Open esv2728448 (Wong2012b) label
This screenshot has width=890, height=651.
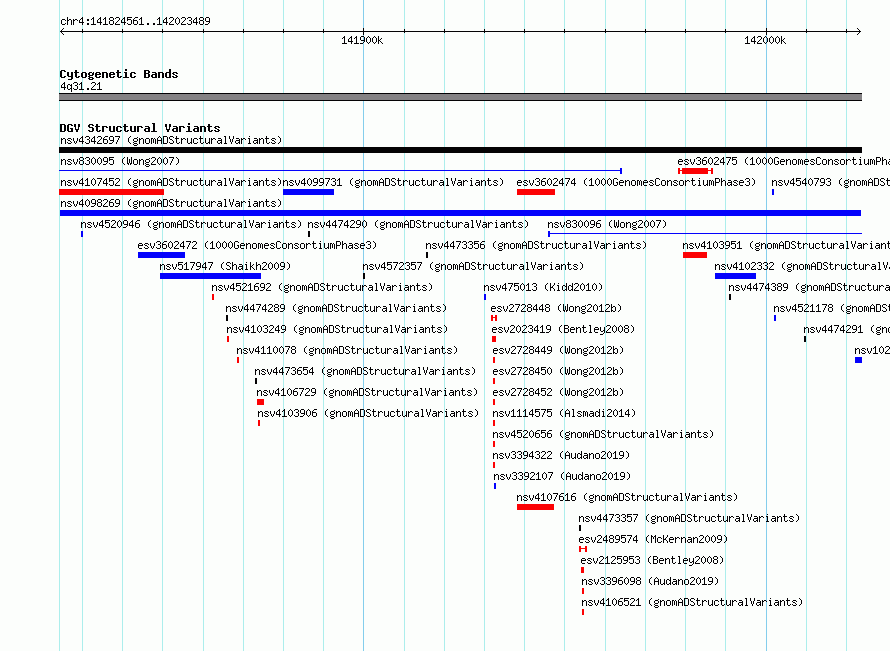[x=556, y=308]
